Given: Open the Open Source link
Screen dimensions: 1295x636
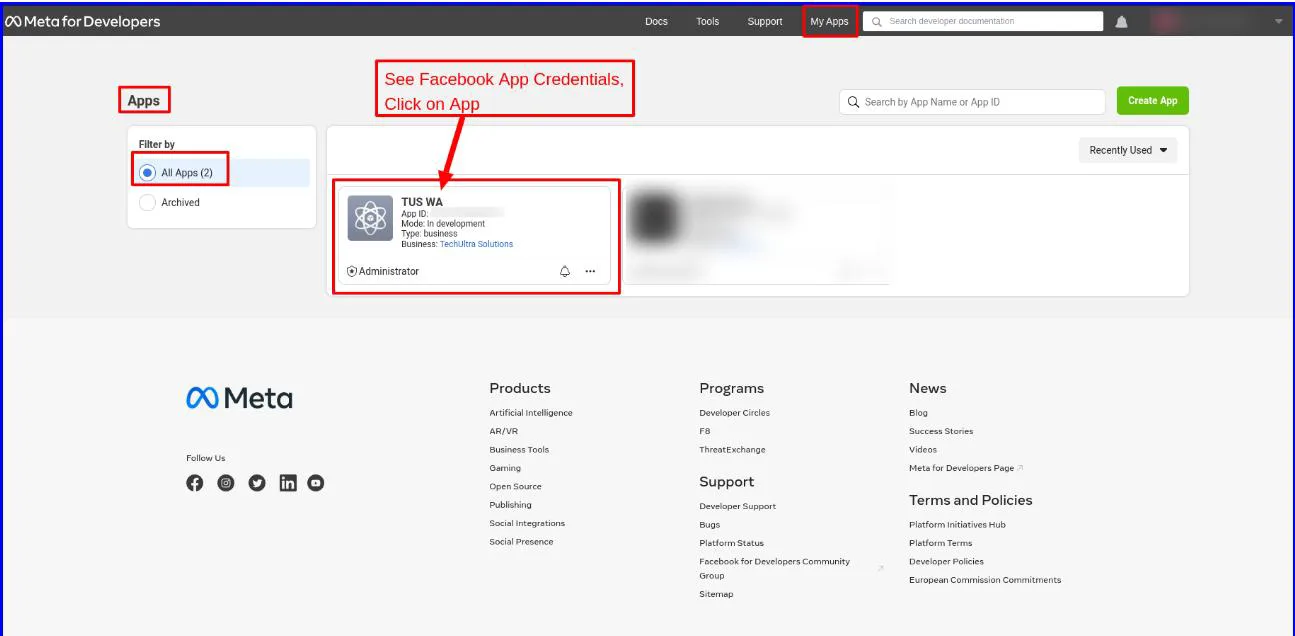Looking at the screenshot, I should [515, 487].
